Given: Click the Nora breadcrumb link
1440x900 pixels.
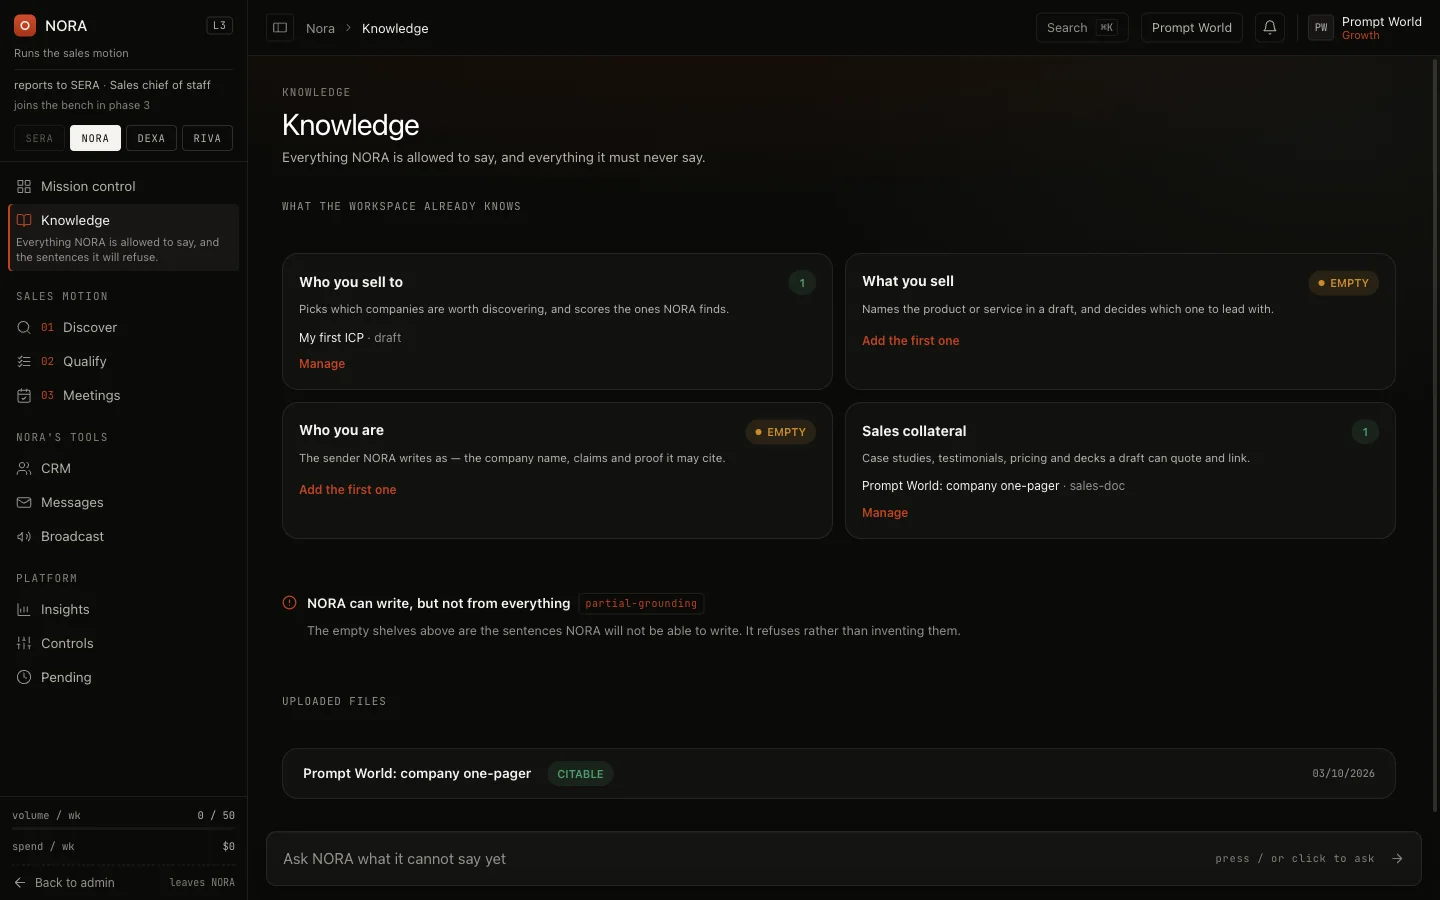Looking at the screenshot, I should pyautogui.click(x=320, y=28).
